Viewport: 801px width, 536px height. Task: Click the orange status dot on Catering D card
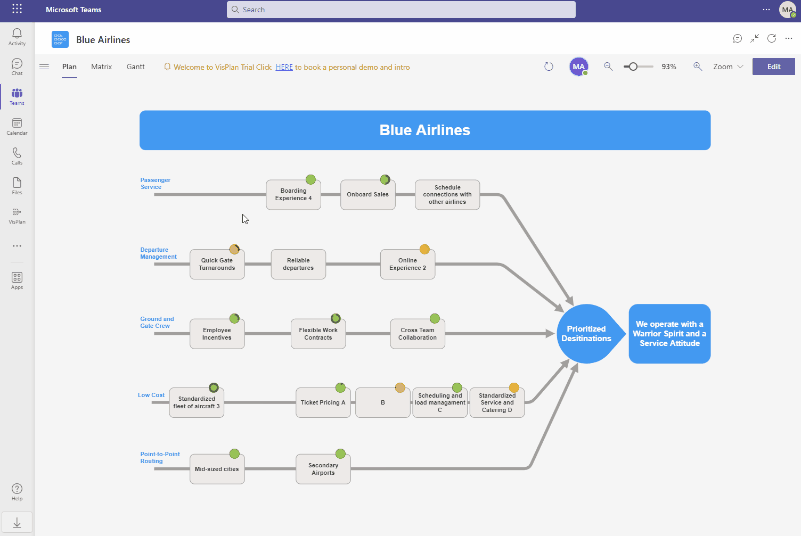pos(514,388)
